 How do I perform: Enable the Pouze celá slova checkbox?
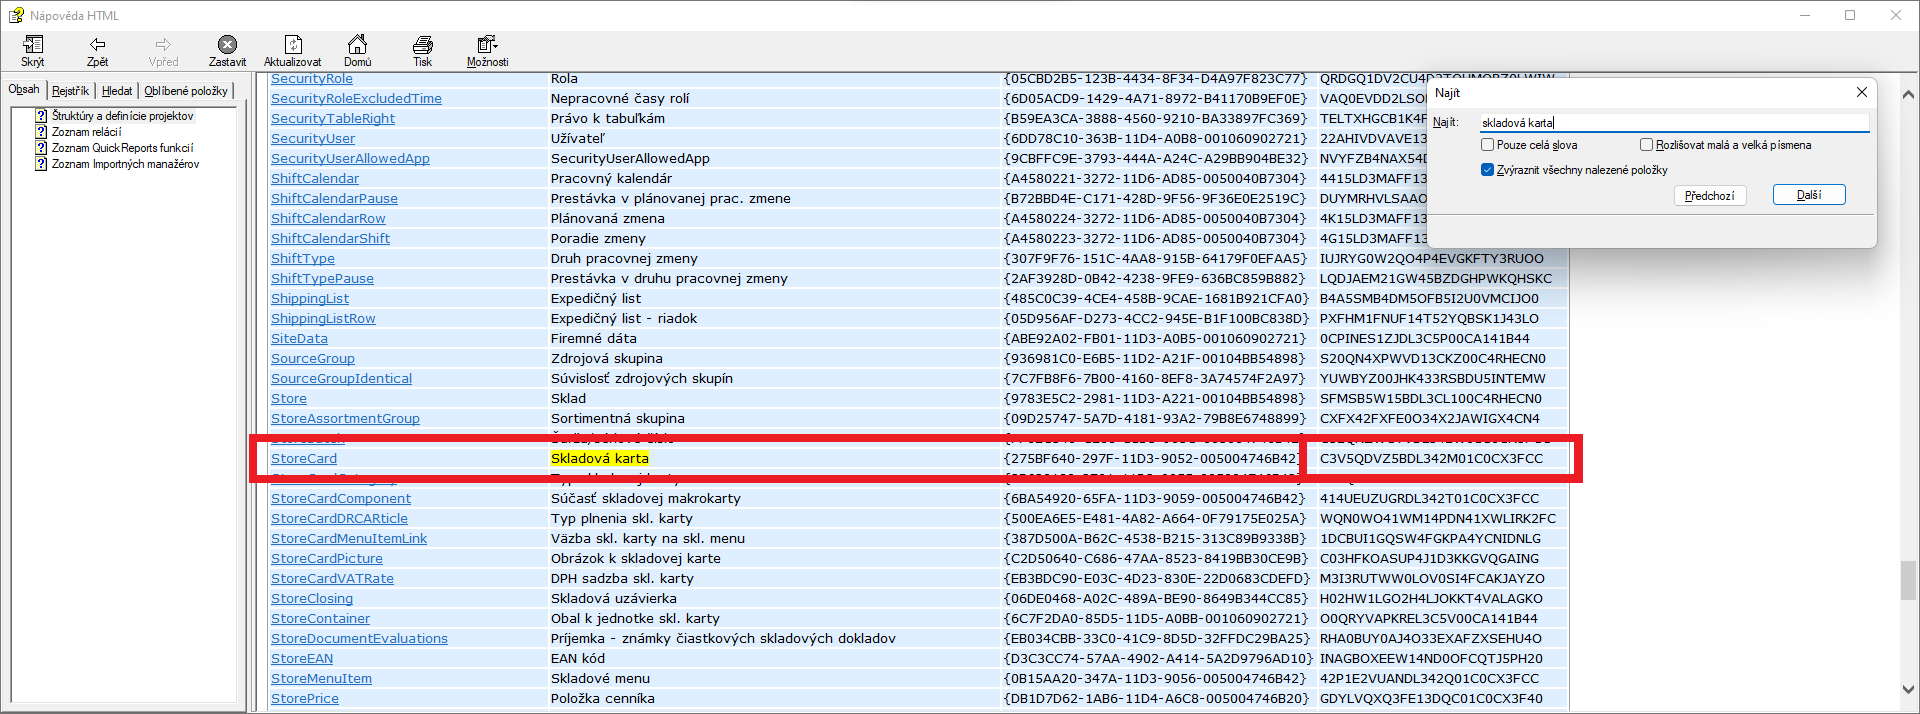click(x=1487, y=145)
